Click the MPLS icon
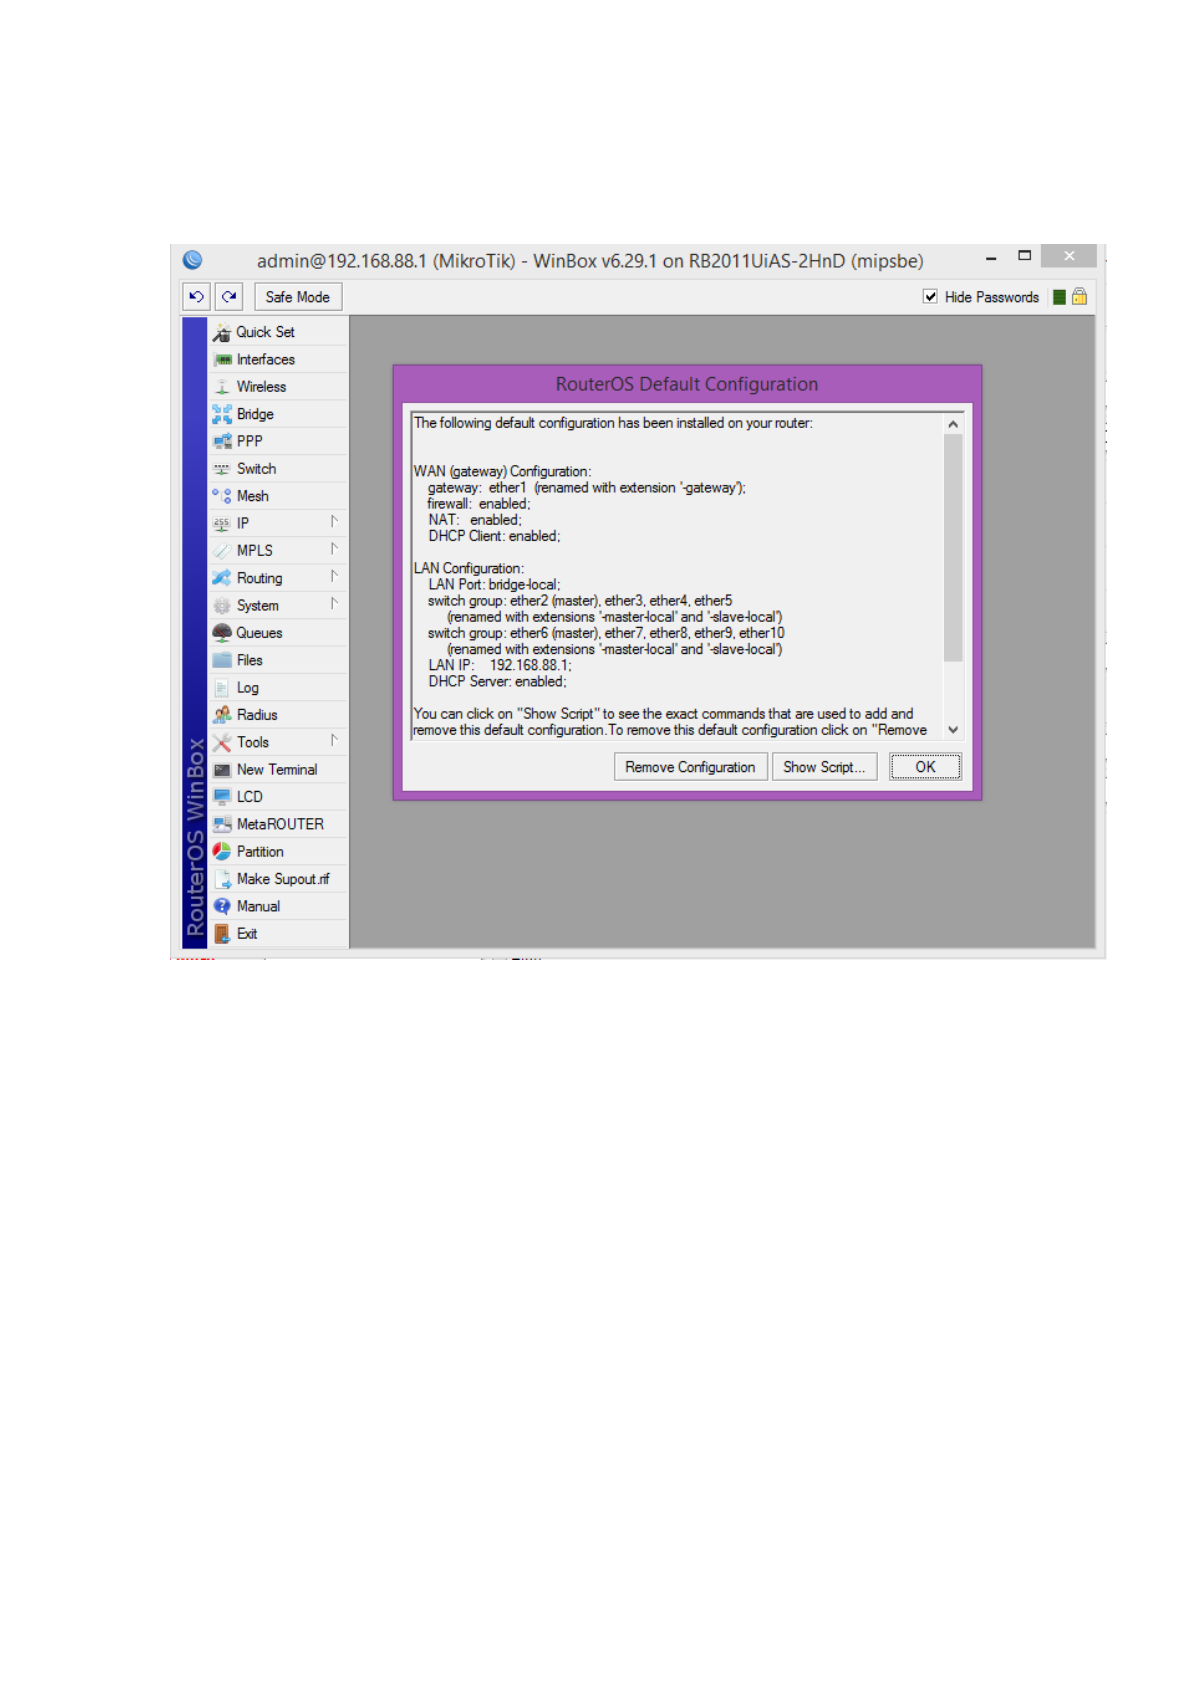The image size is (1191, 1684). 222,551
